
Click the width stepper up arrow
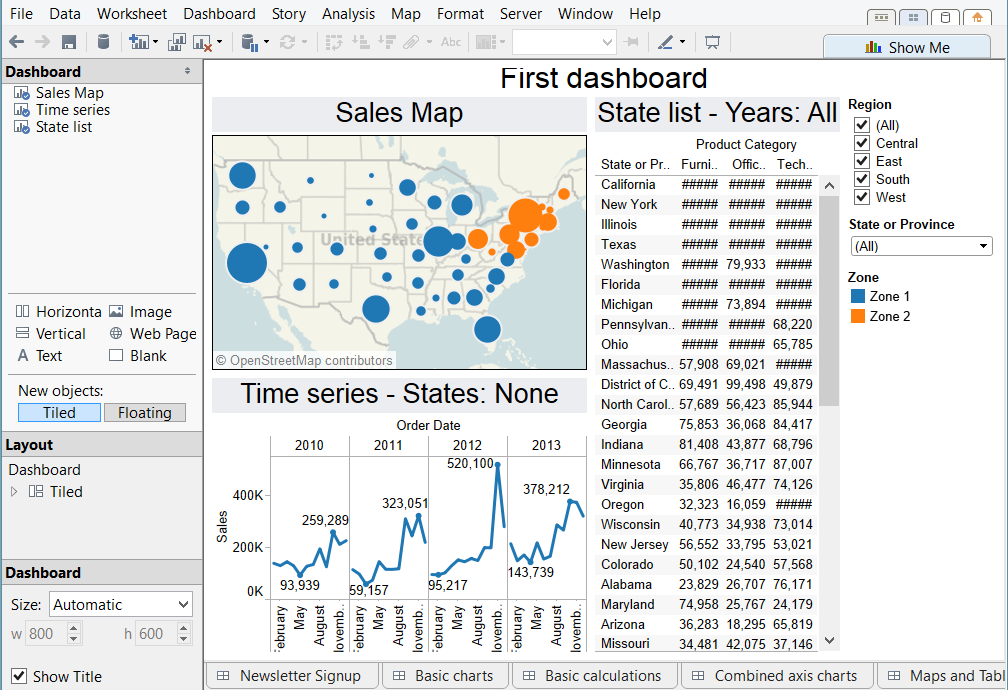tap(74, 628)
